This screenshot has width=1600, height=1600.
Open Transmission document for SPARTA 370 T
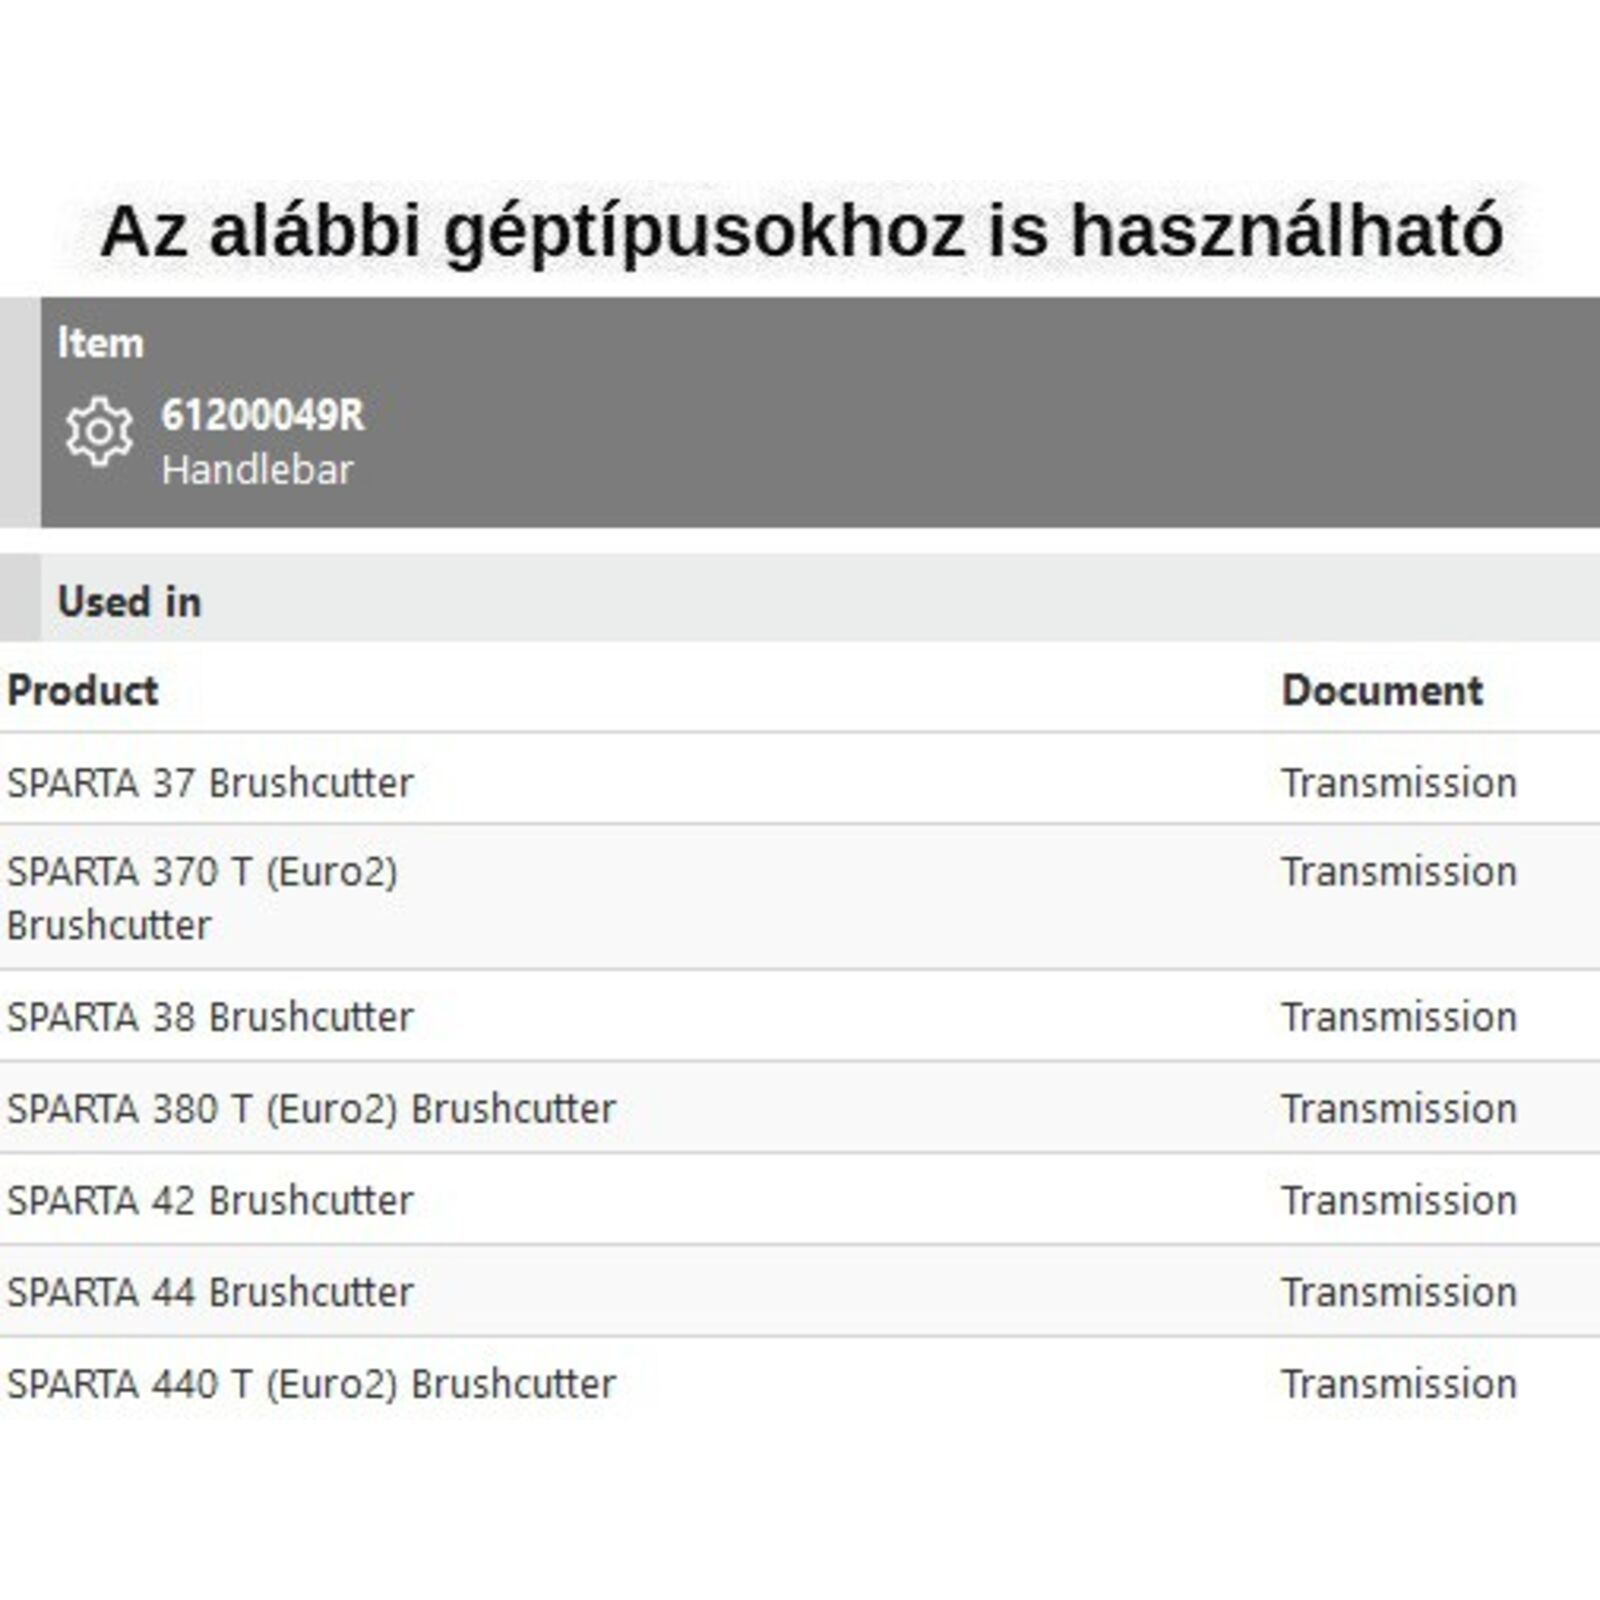coord(1399,871)
